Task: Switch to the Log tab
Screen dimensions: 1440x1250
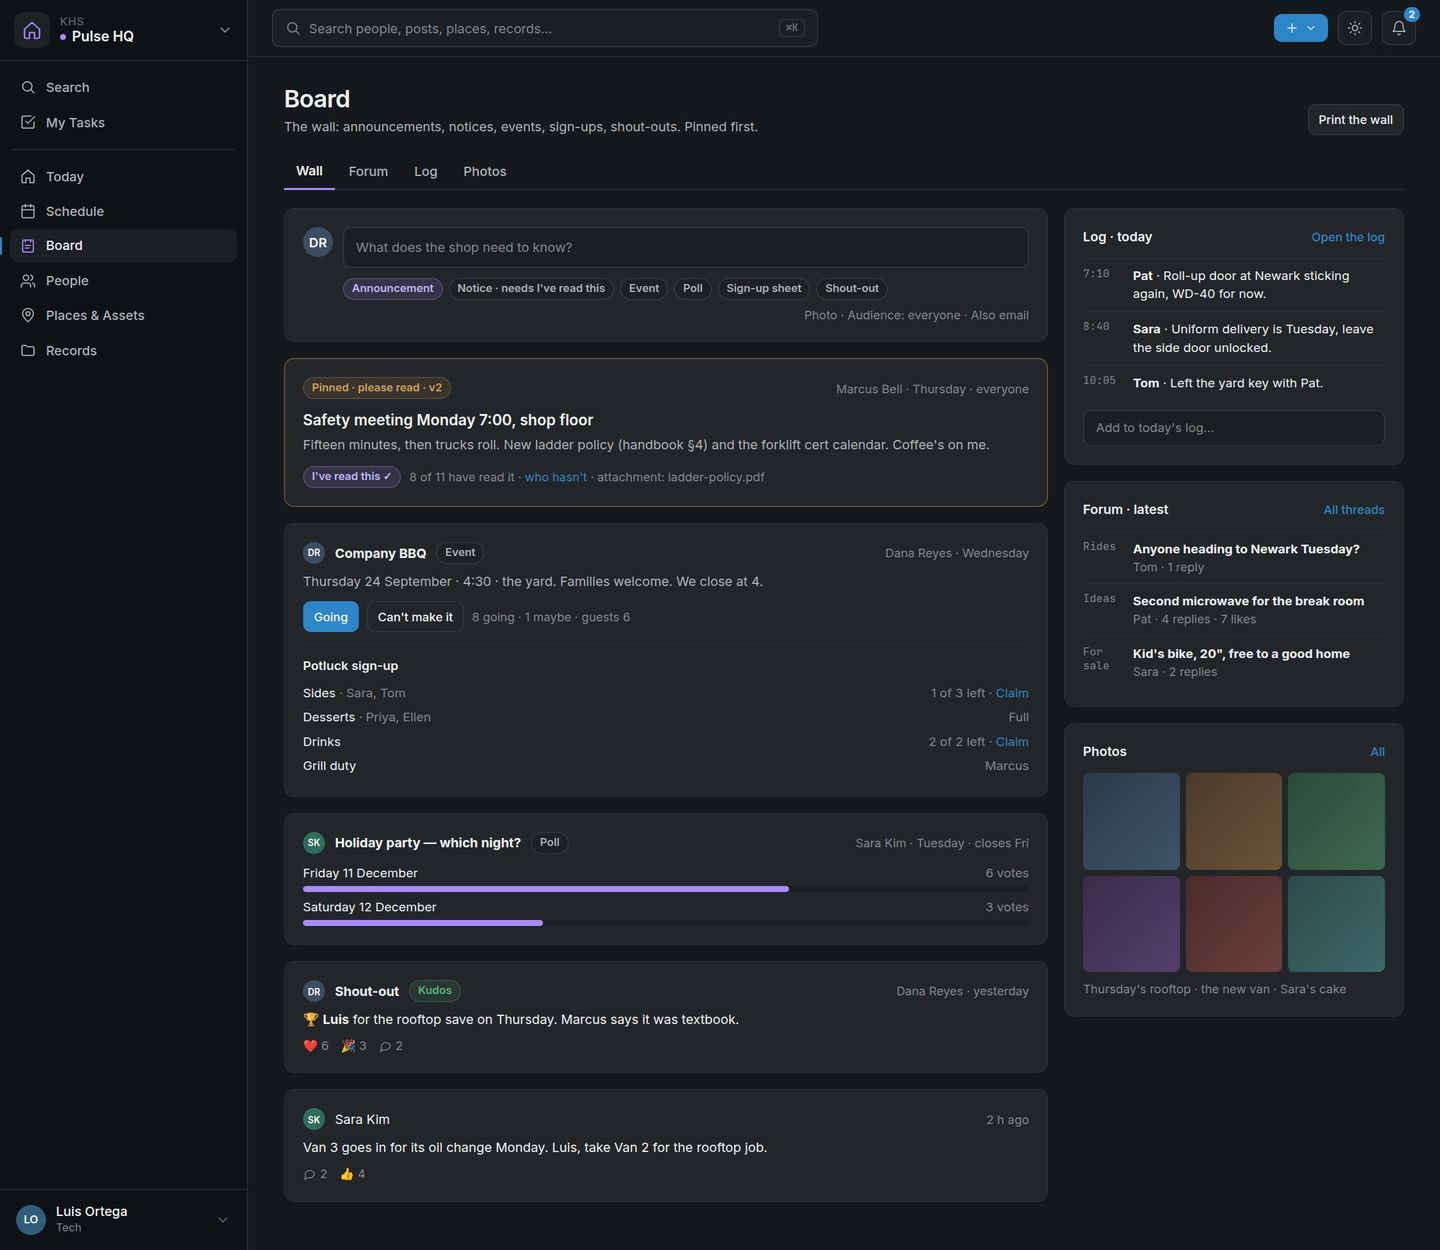Action: 426,172
